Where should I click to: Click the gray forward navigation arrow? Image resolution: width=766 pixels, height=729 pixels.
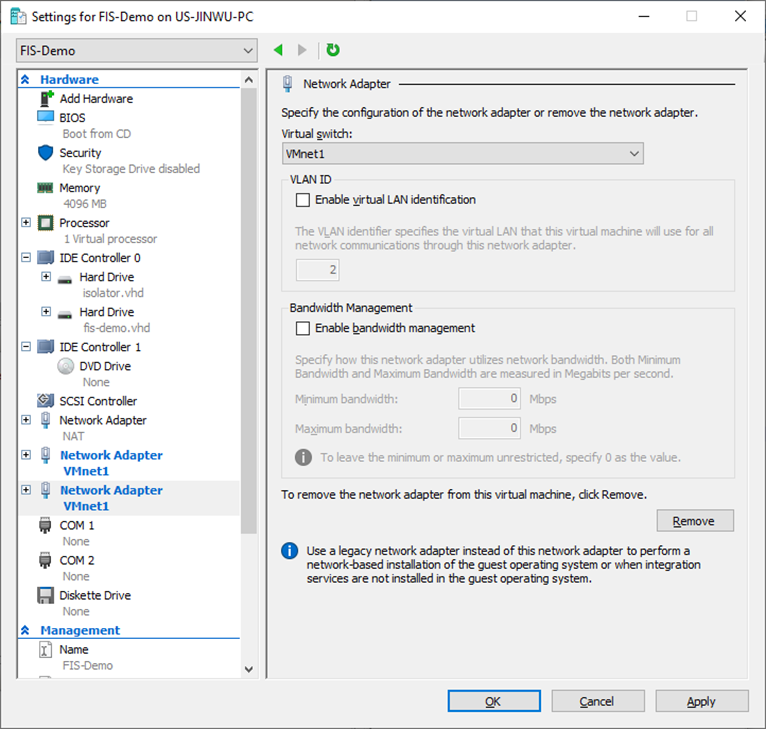302,50
